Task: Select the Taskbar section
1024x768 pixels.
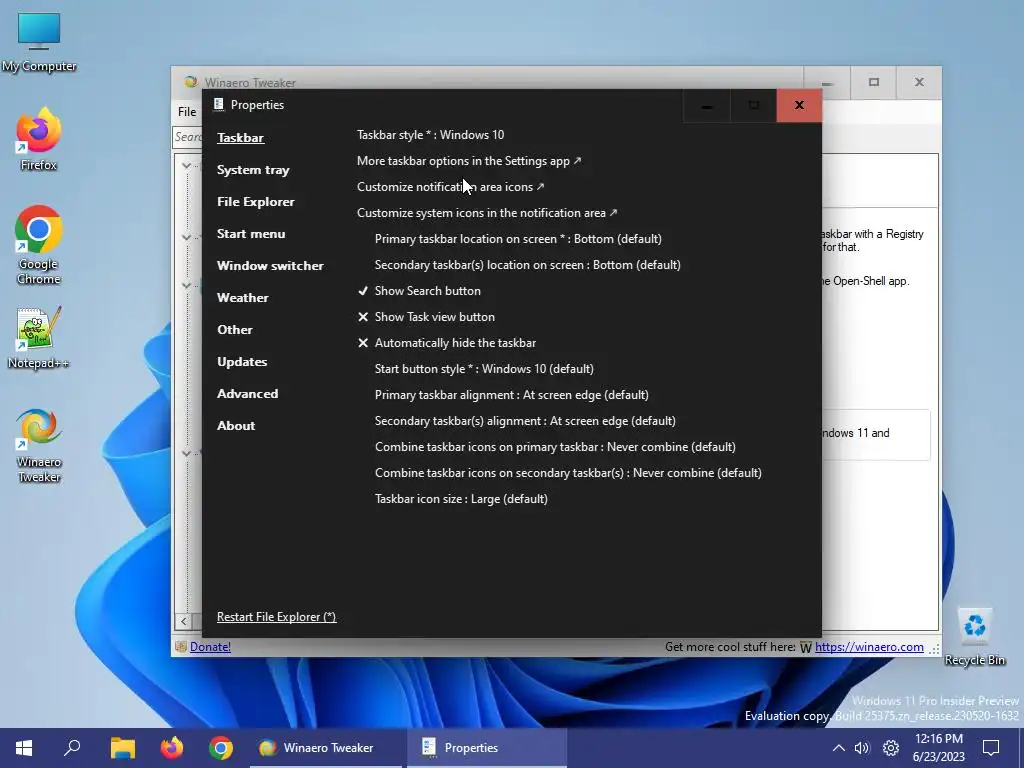Action: pyautogui.click(x=240, y=138)
